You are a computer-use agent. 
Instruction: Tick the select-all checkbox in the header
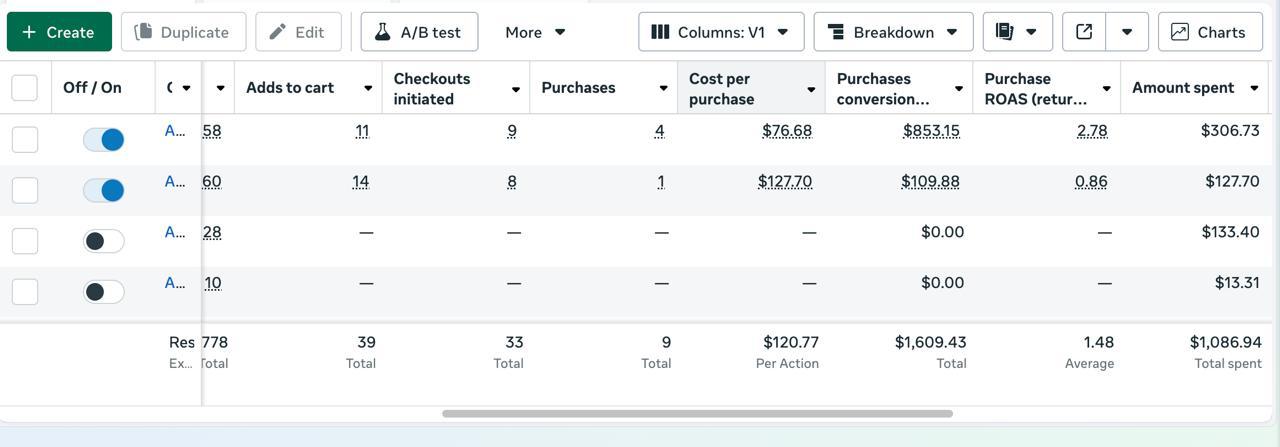click(25, 88)
